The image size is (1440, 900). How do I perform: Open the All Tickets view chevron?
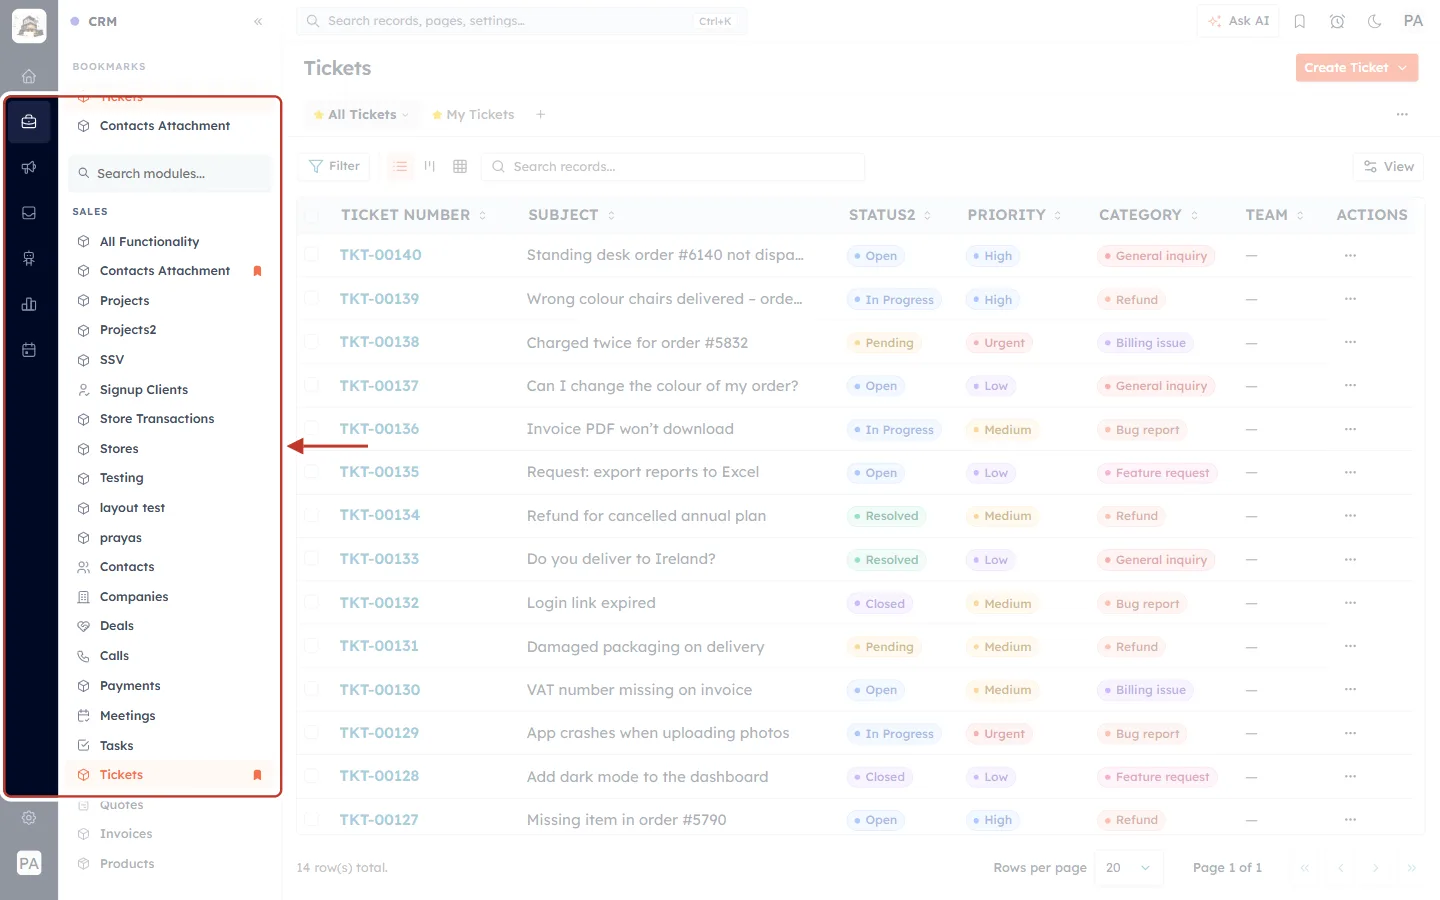[405, 115]
